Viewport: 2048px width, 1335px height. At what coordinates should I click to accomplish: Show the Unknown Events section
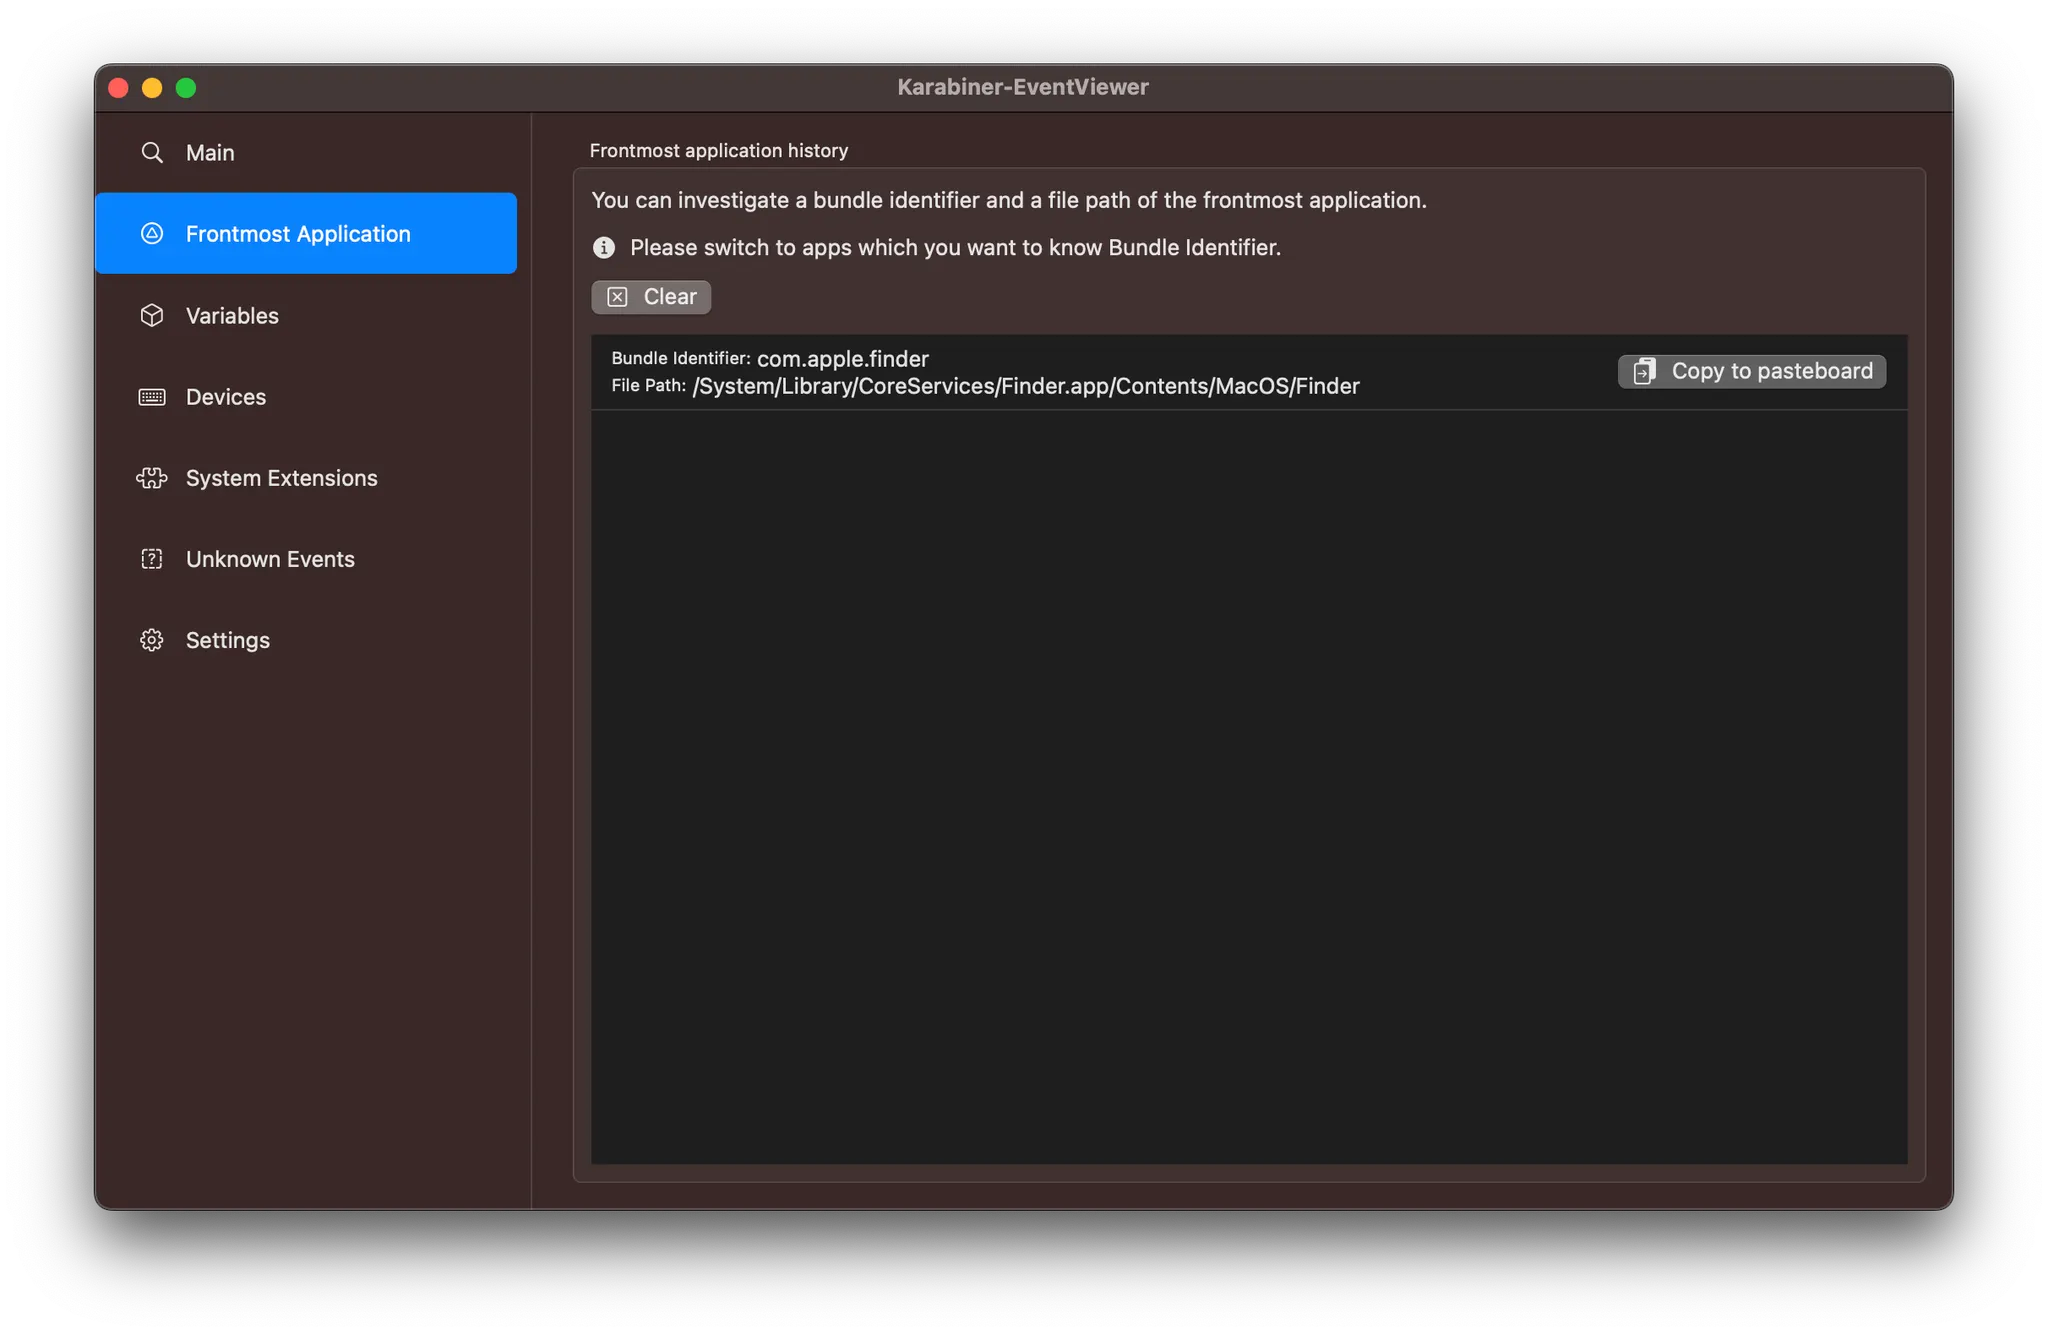click(270, 559)
